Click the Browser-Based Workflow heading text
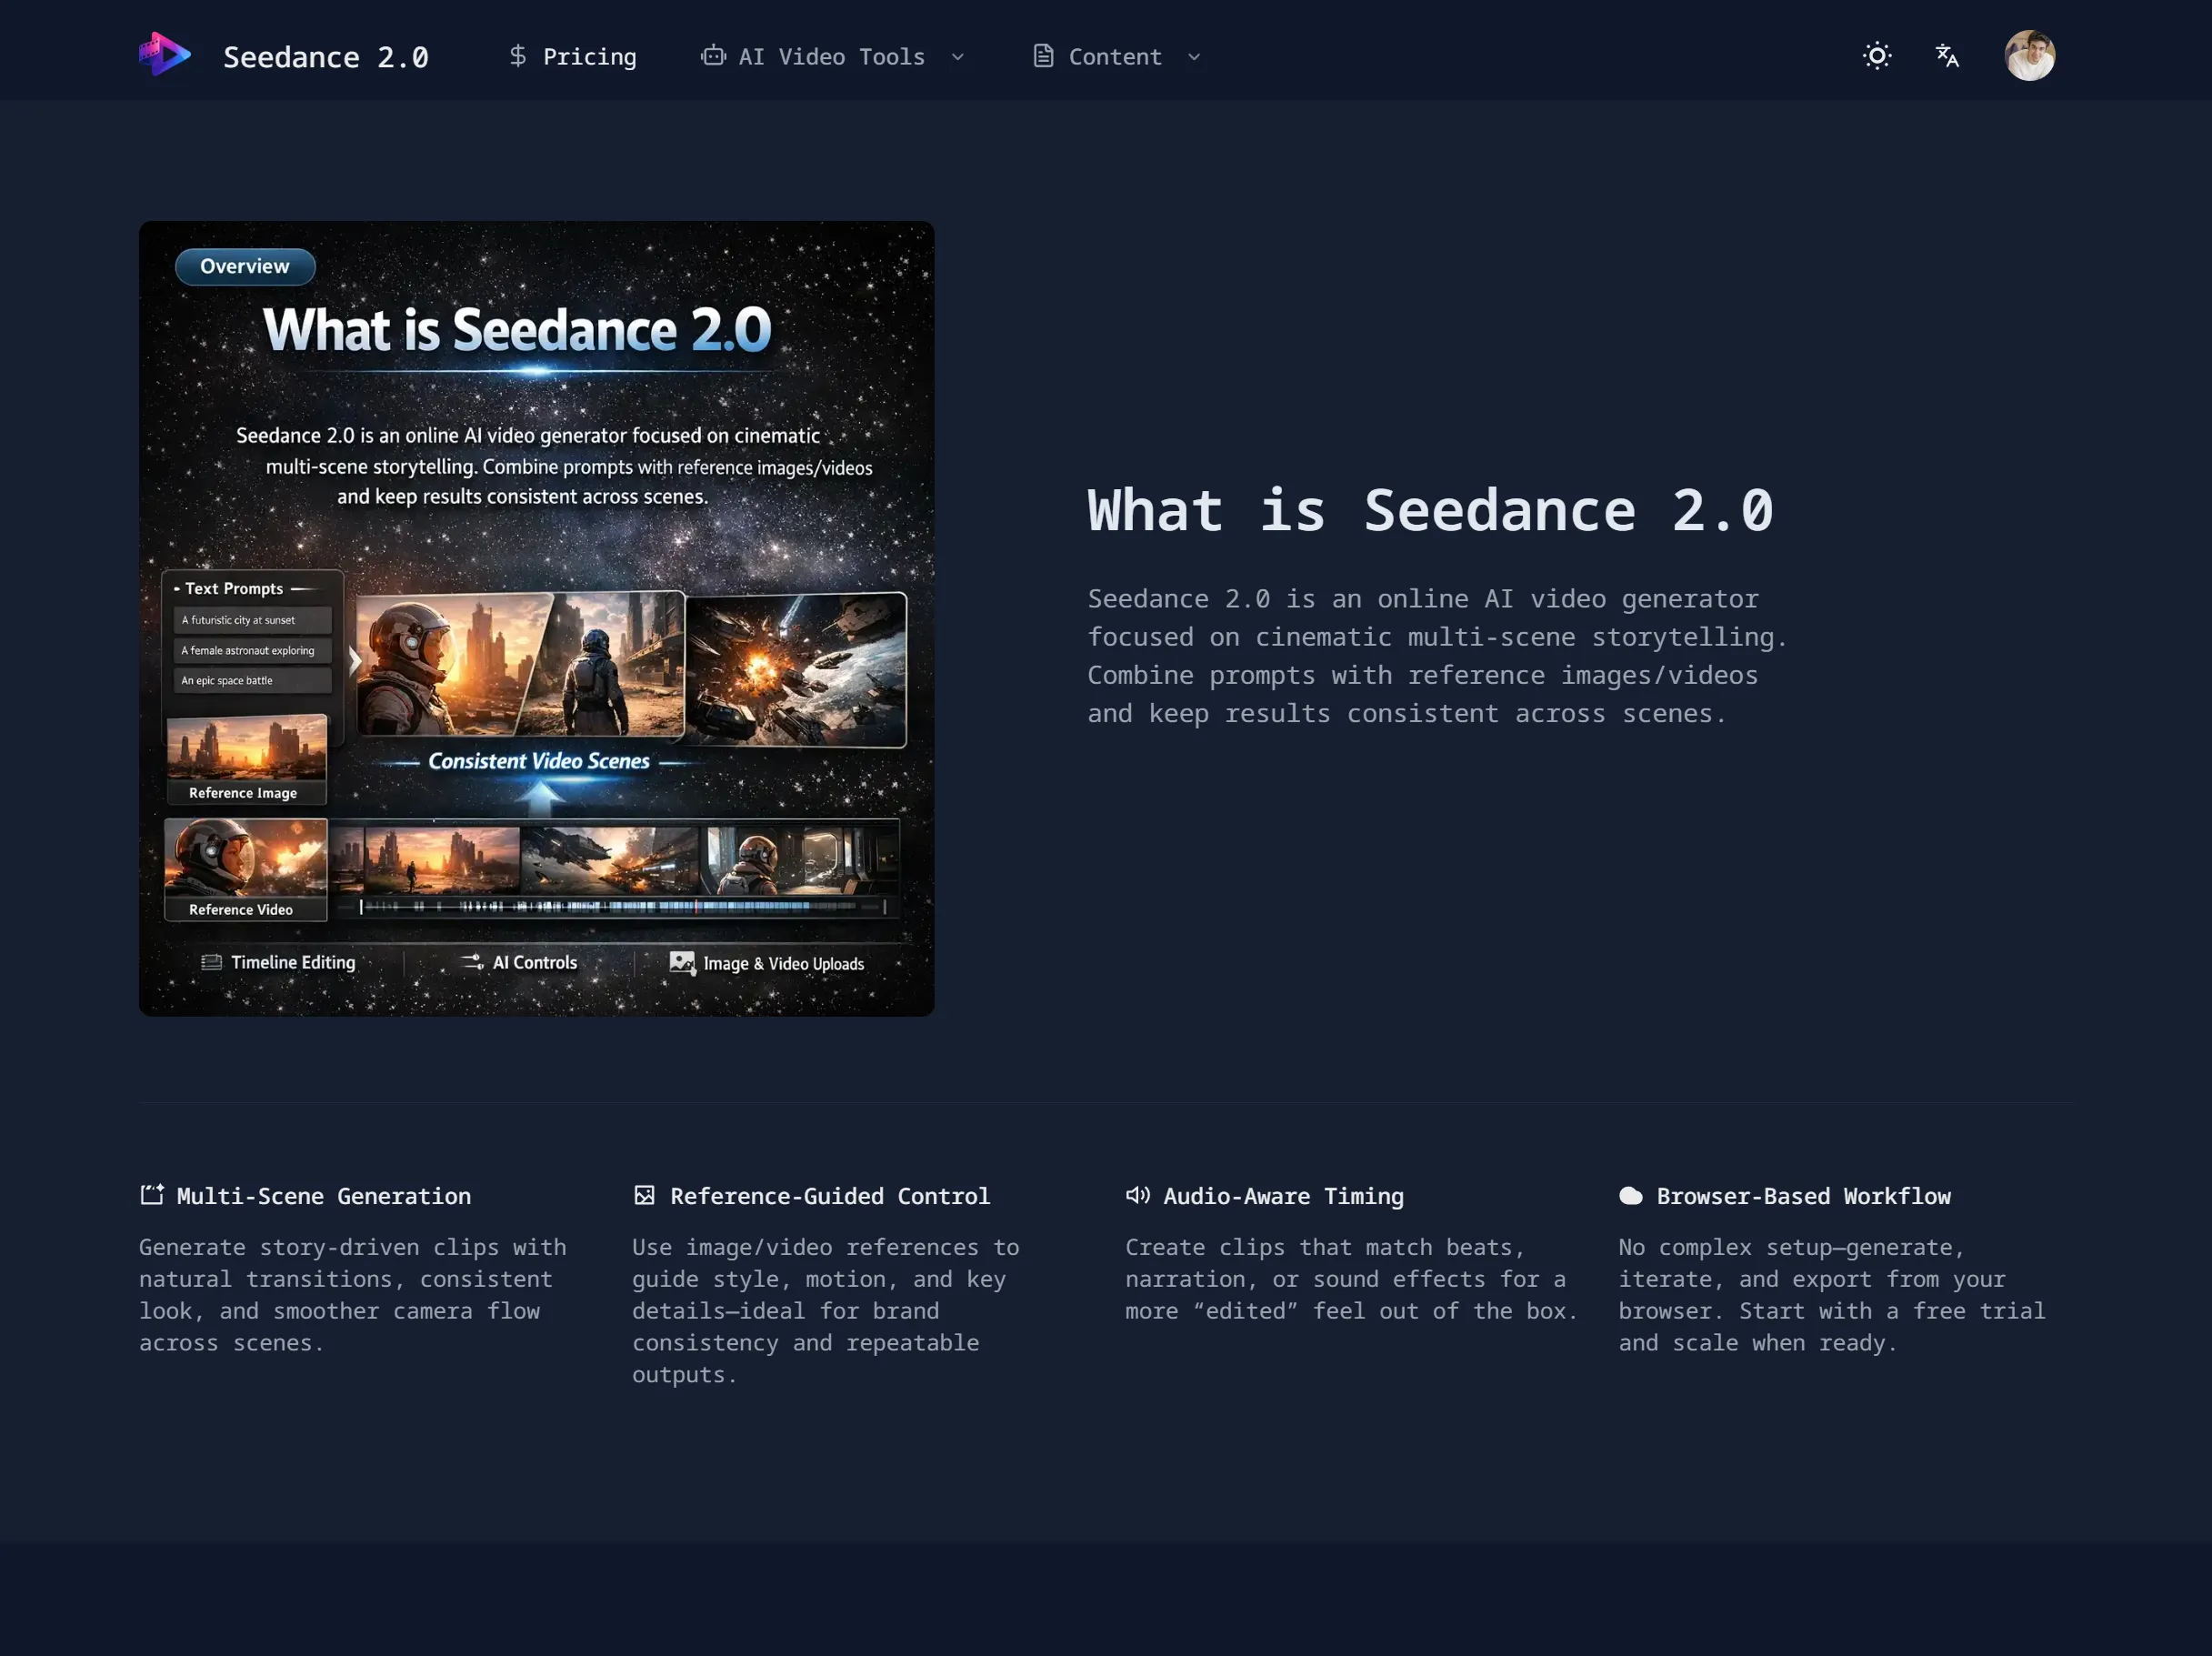2212x1656 pixels. pyautogui.click(x=1803, y=1196)
